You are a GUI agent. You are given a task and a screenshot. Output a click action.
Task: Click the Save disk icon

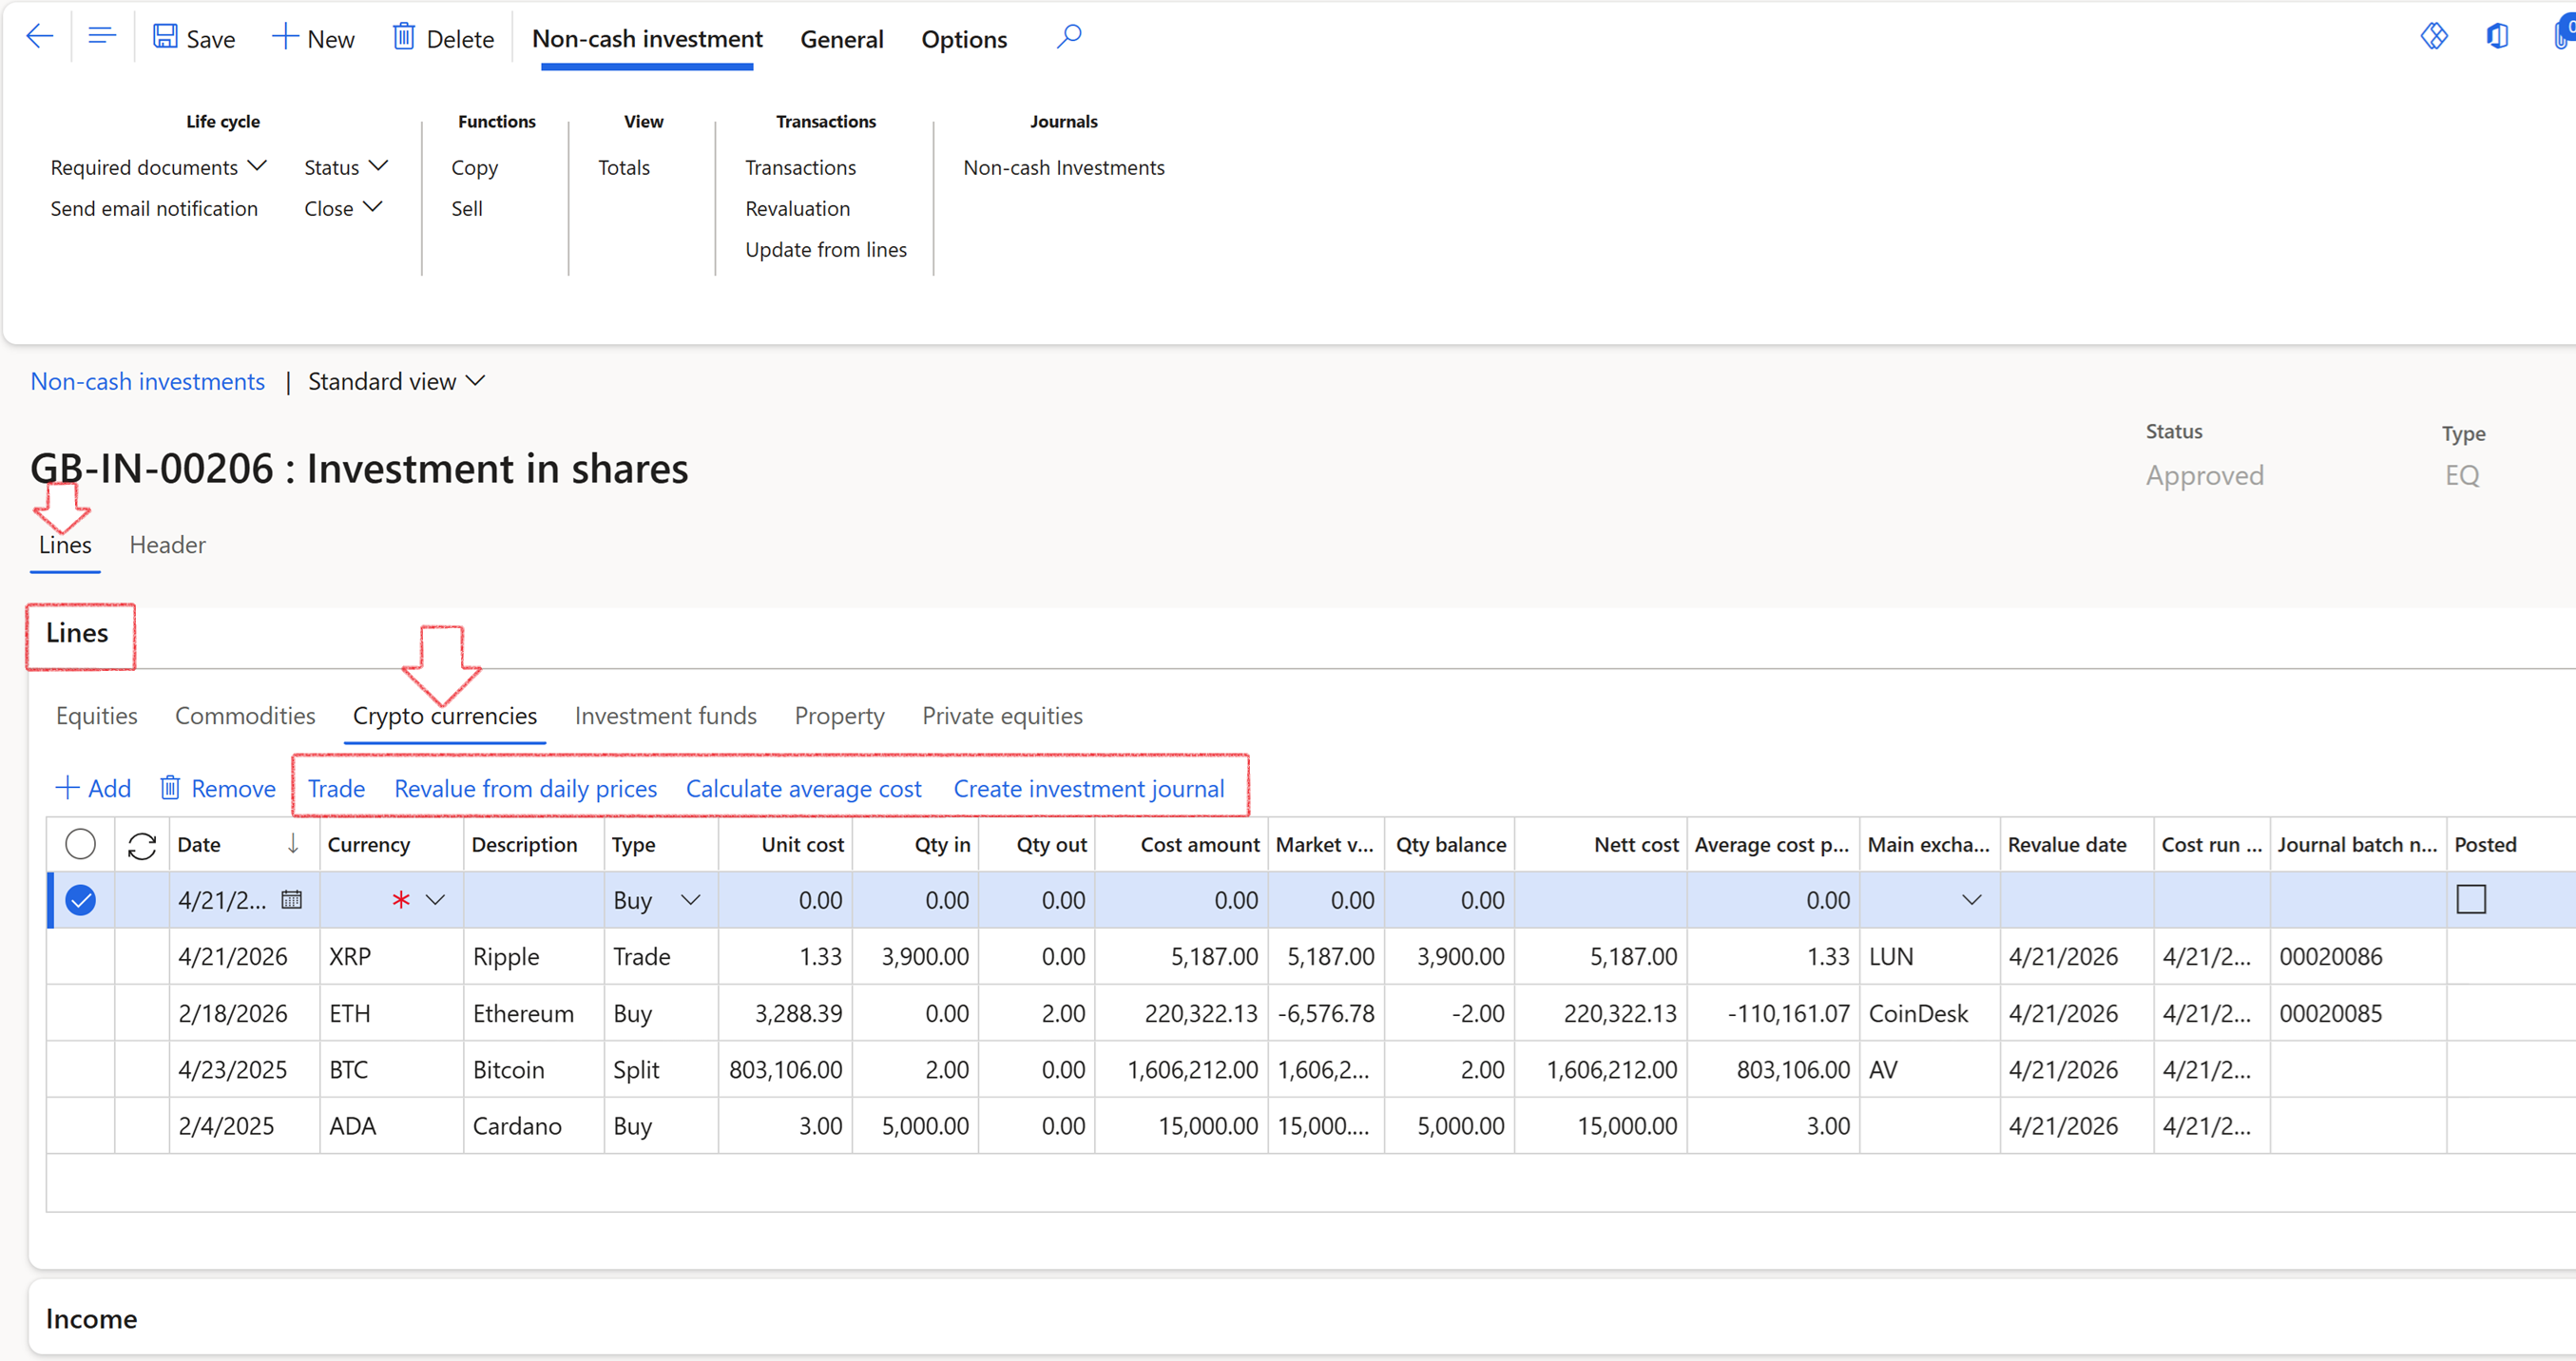point(165,38)
